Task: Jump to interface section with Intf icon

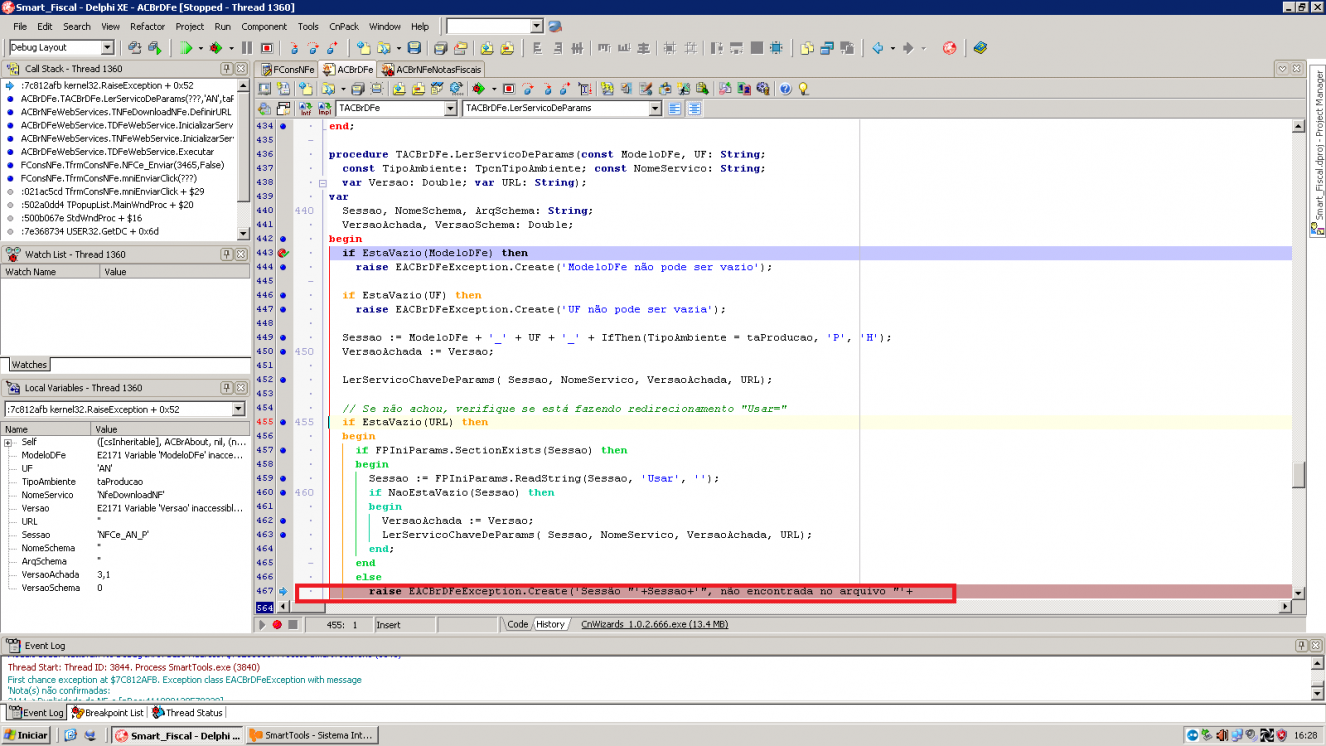Action: tap(306, 109)
